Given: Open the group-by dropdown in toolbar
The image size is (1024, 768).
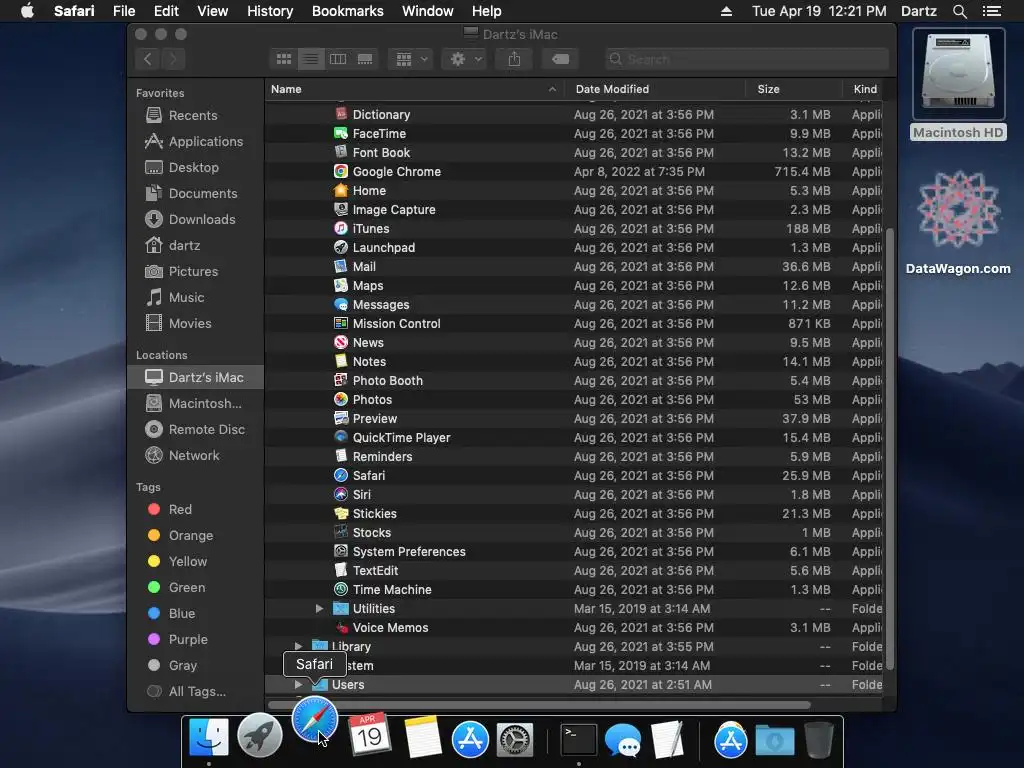Looking at the screenshot, I should tap(411, 59).
